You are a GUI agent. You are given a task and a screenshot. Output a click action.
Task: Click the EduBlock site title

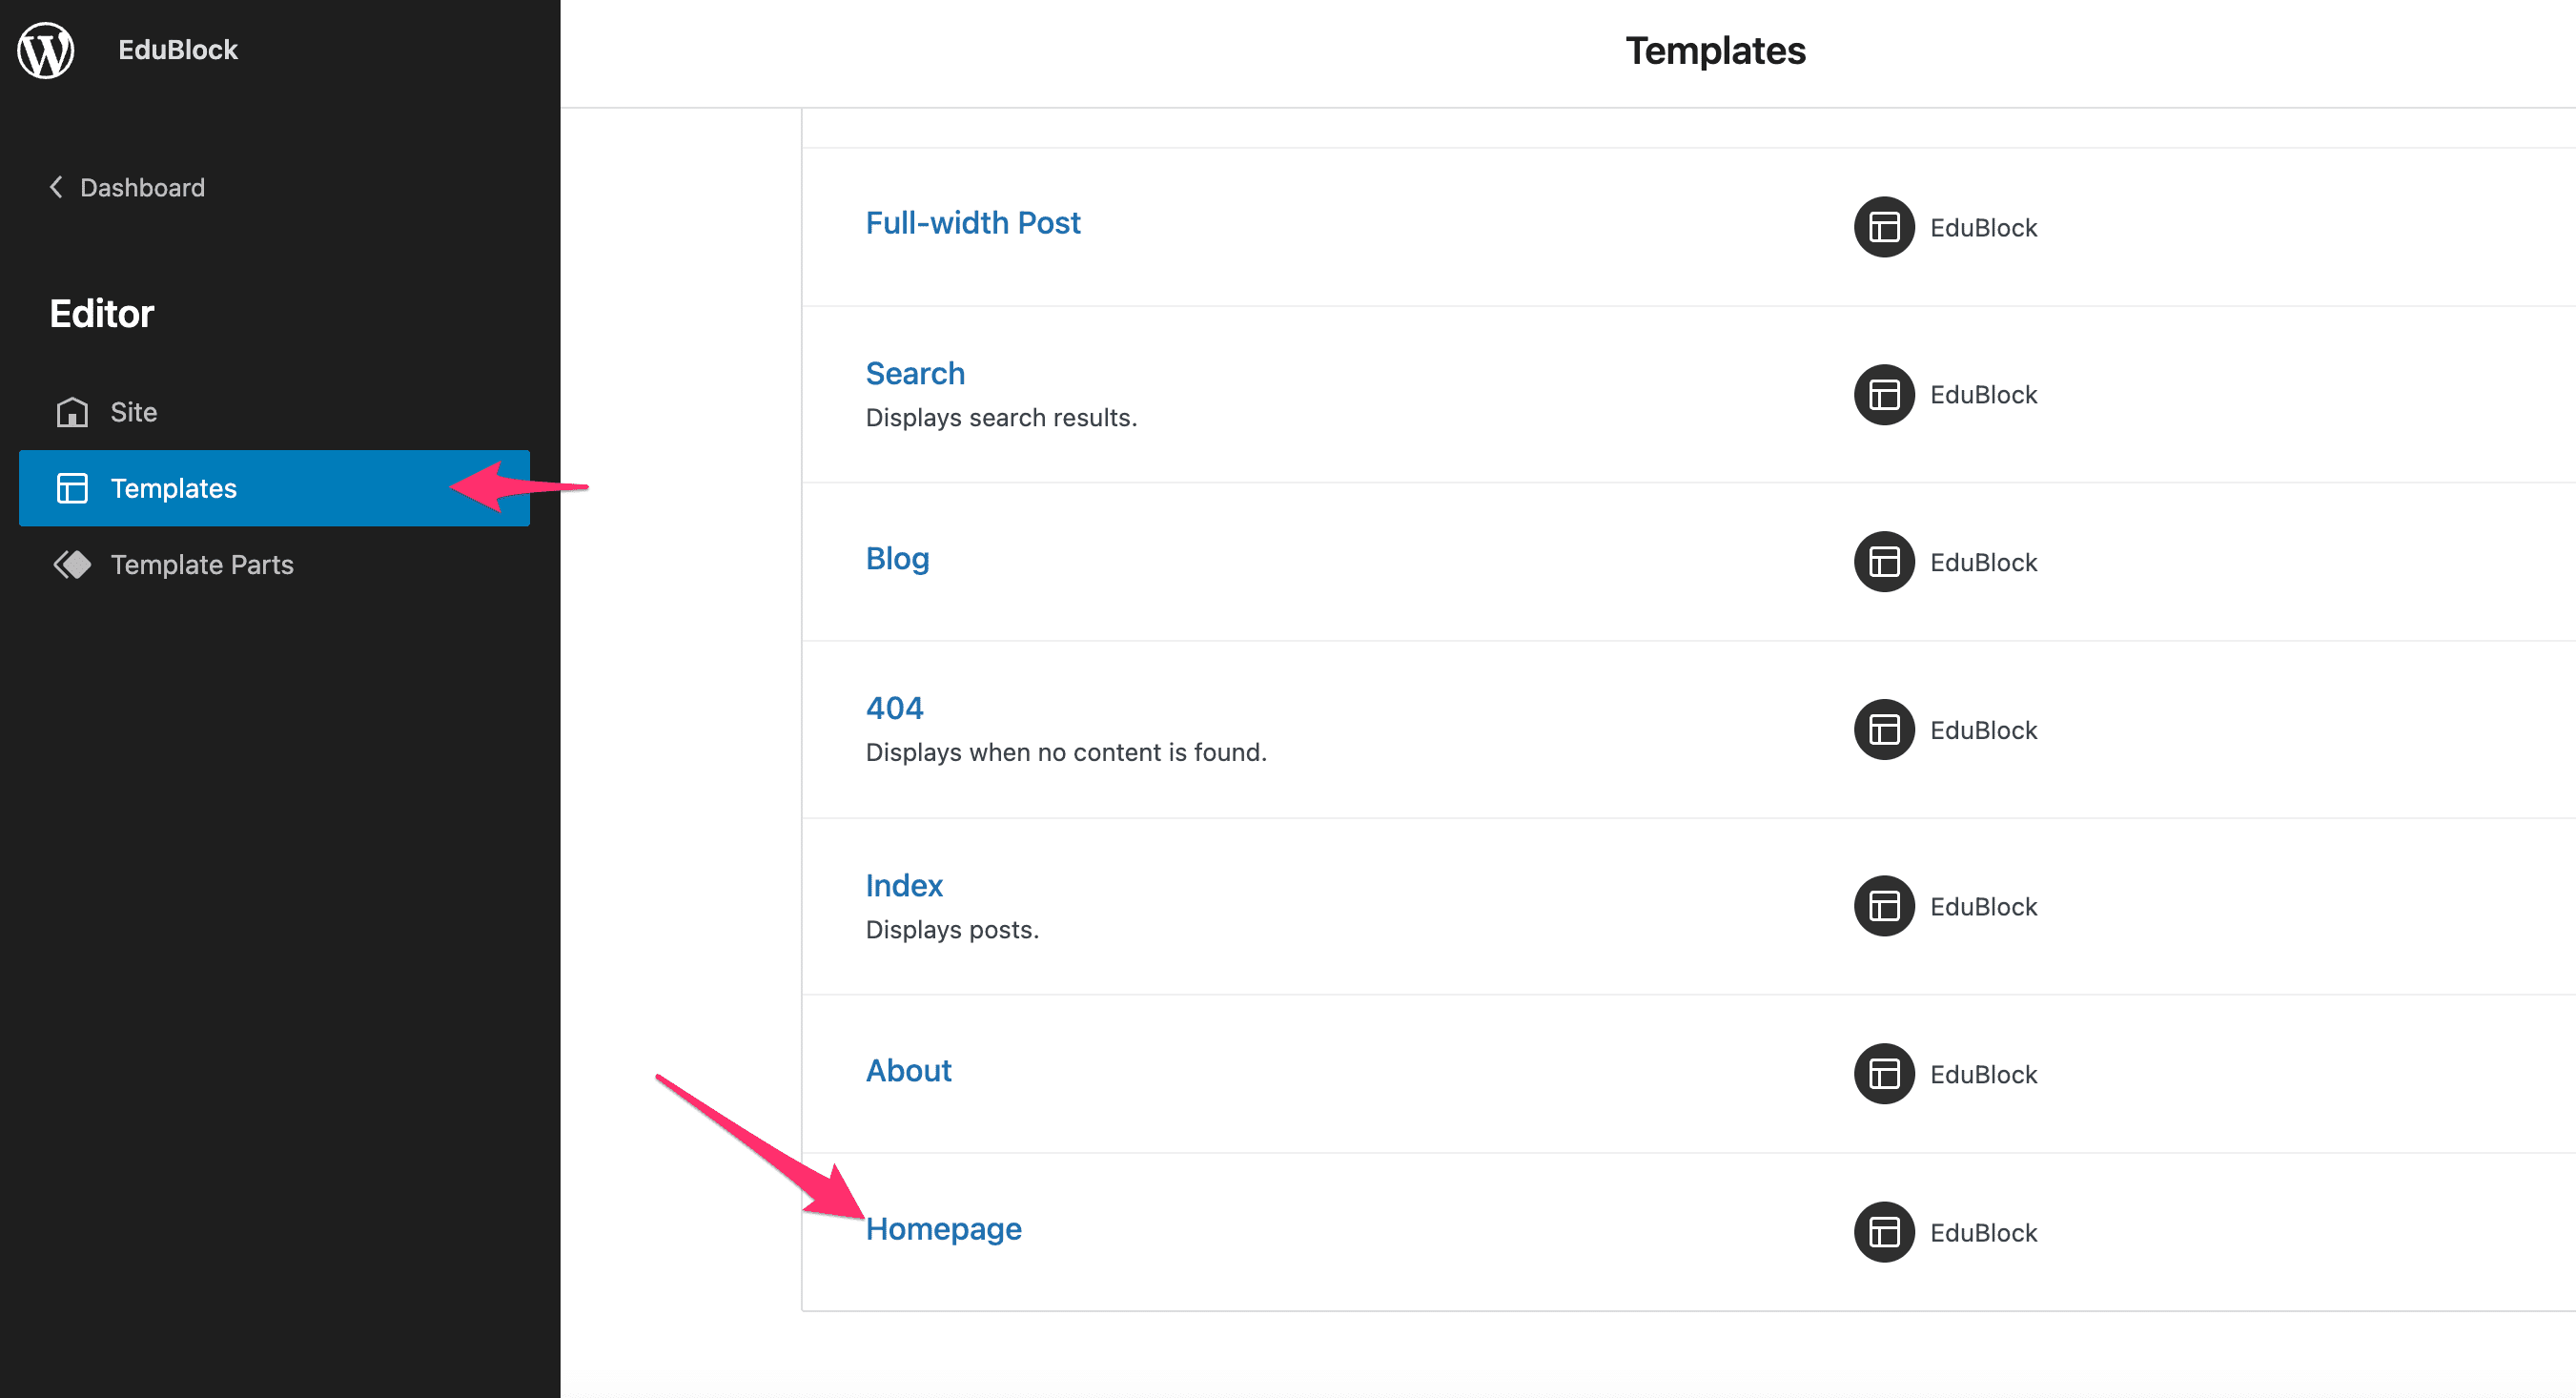point(177,50)
